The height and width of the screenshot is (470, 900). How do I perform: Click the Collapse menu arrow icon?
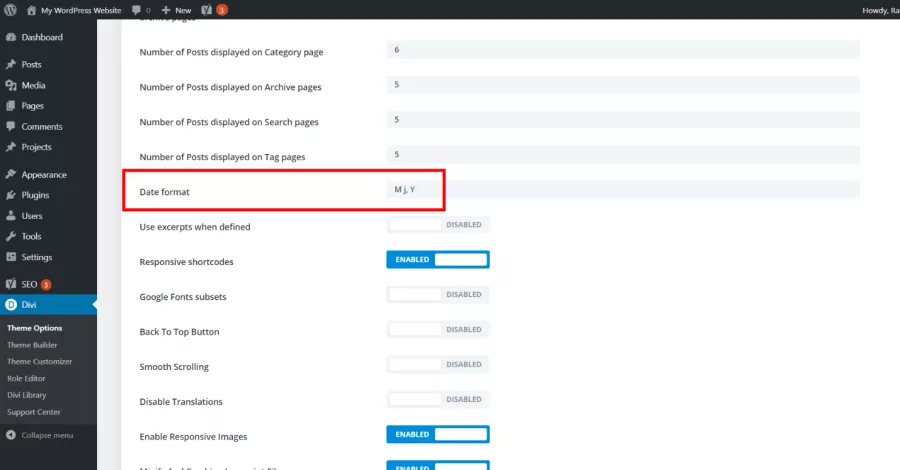[x=11, y=435]
